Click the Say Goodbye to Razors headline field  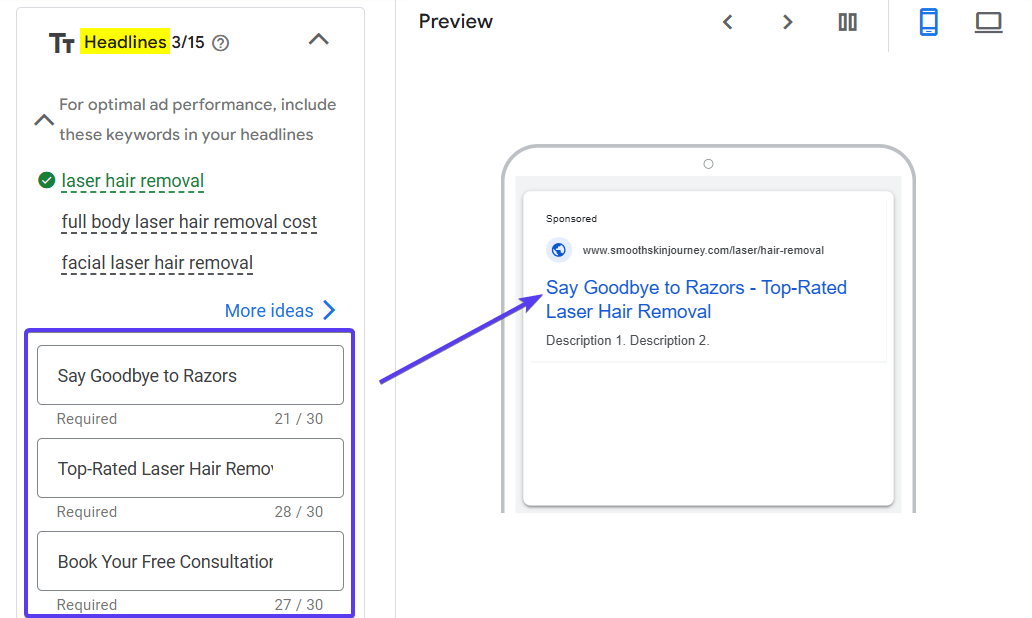coord(190,374)
